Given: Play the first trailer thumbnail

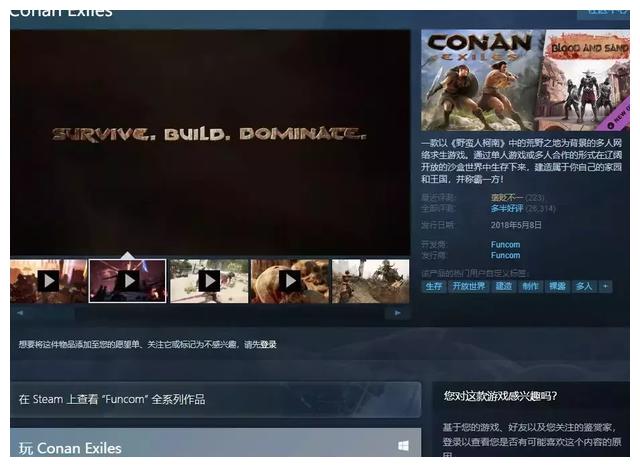Looking at the screenshot, I should 49,281.
